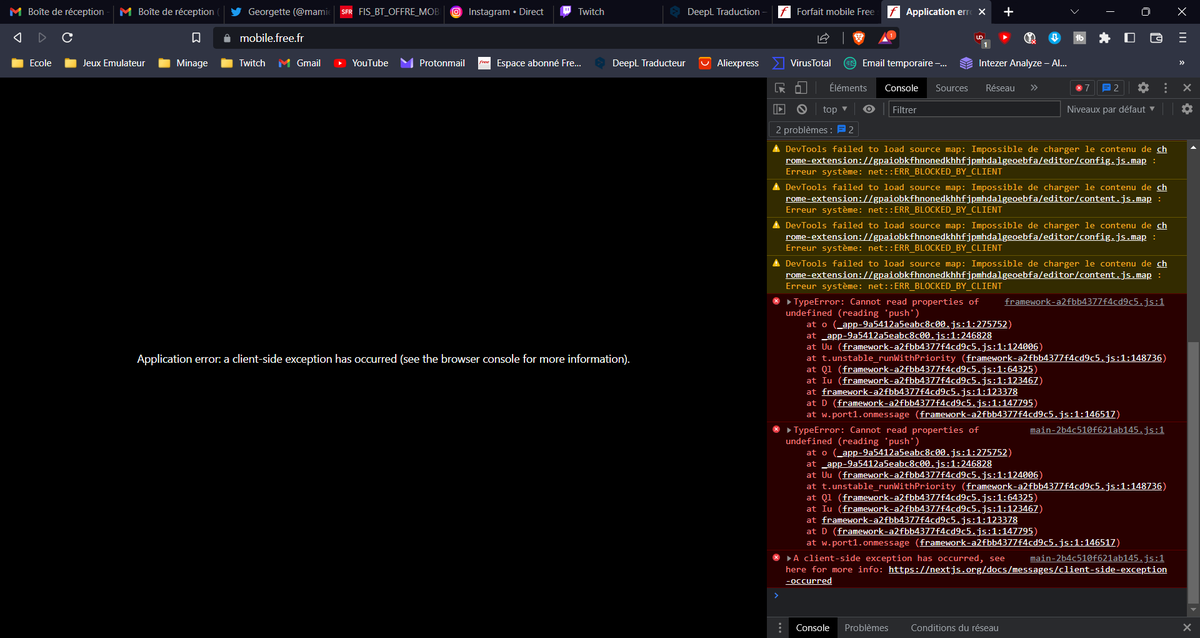Show hidden bookmarks with the overflow chevrons
This screenshot has width=1200, height=638.
coord(1182,63)
